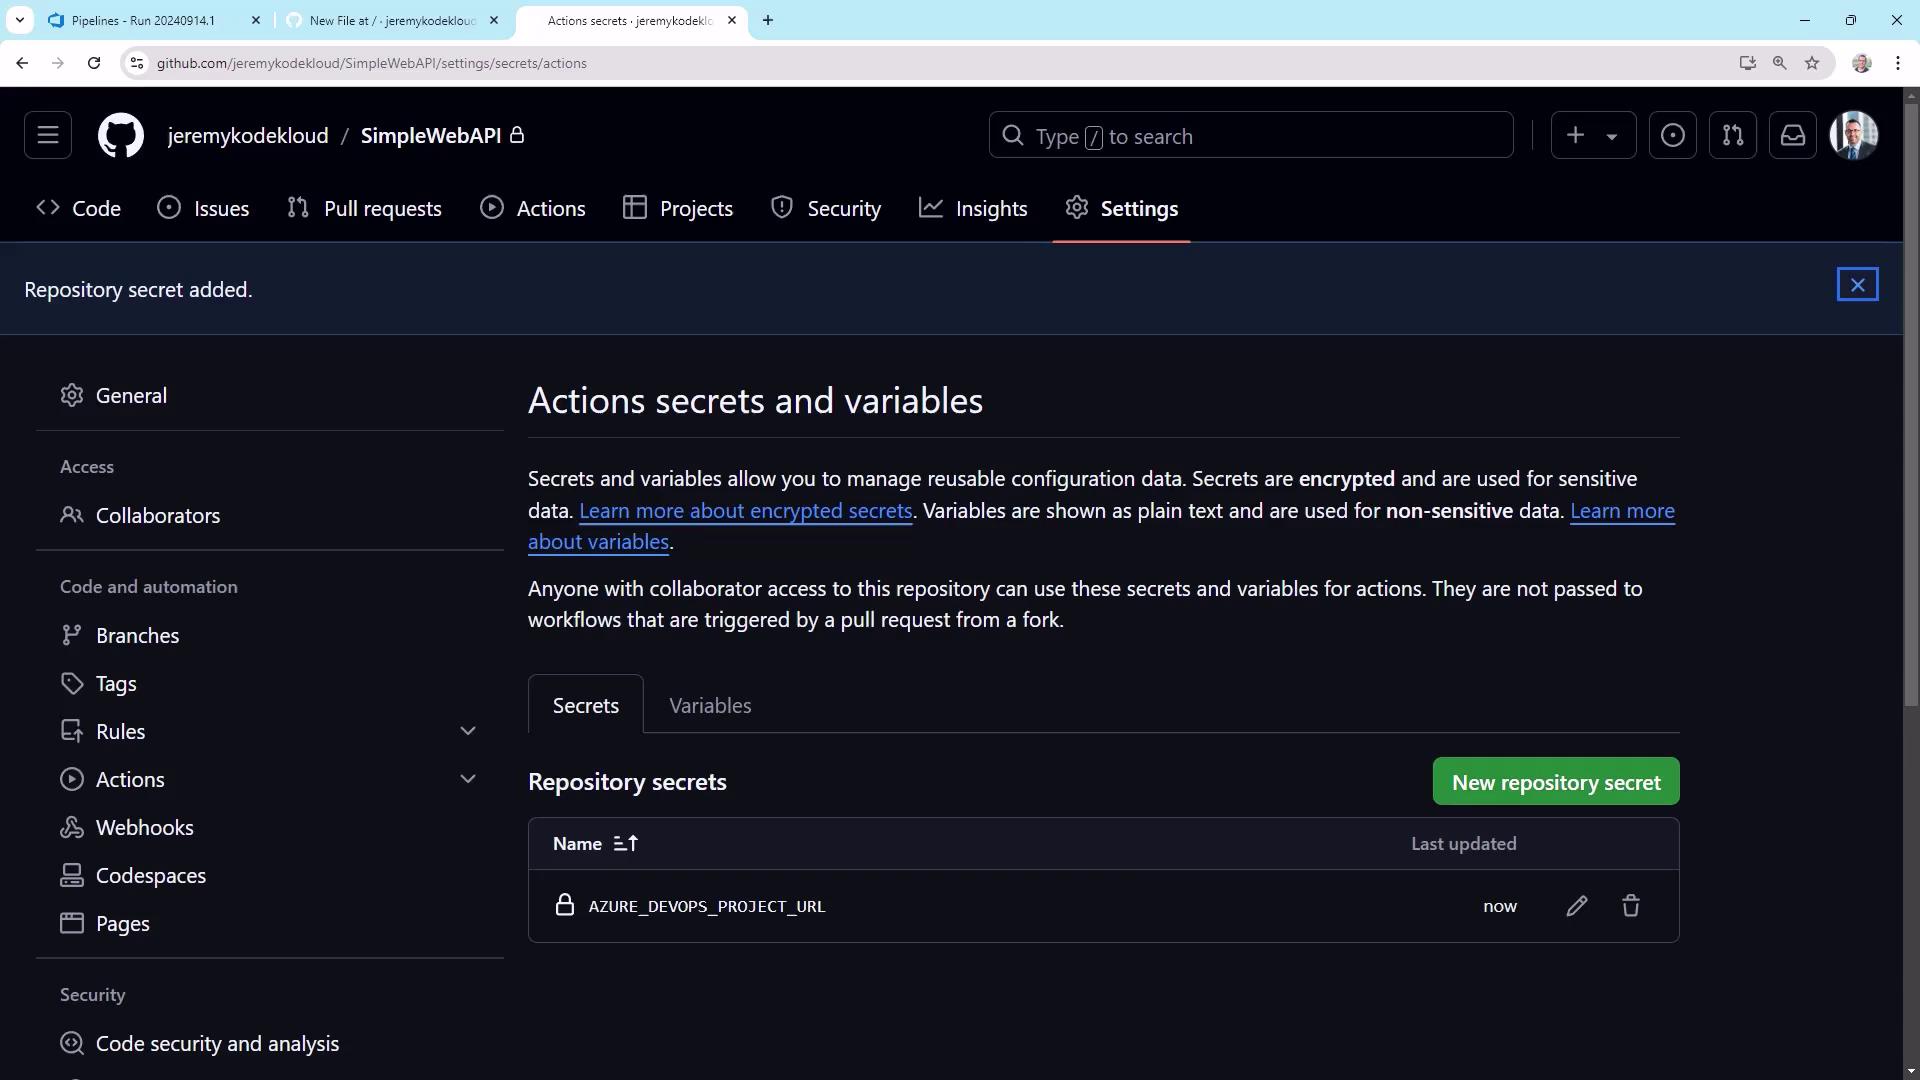Click the 'Last updated' column header

(1463, 843)
